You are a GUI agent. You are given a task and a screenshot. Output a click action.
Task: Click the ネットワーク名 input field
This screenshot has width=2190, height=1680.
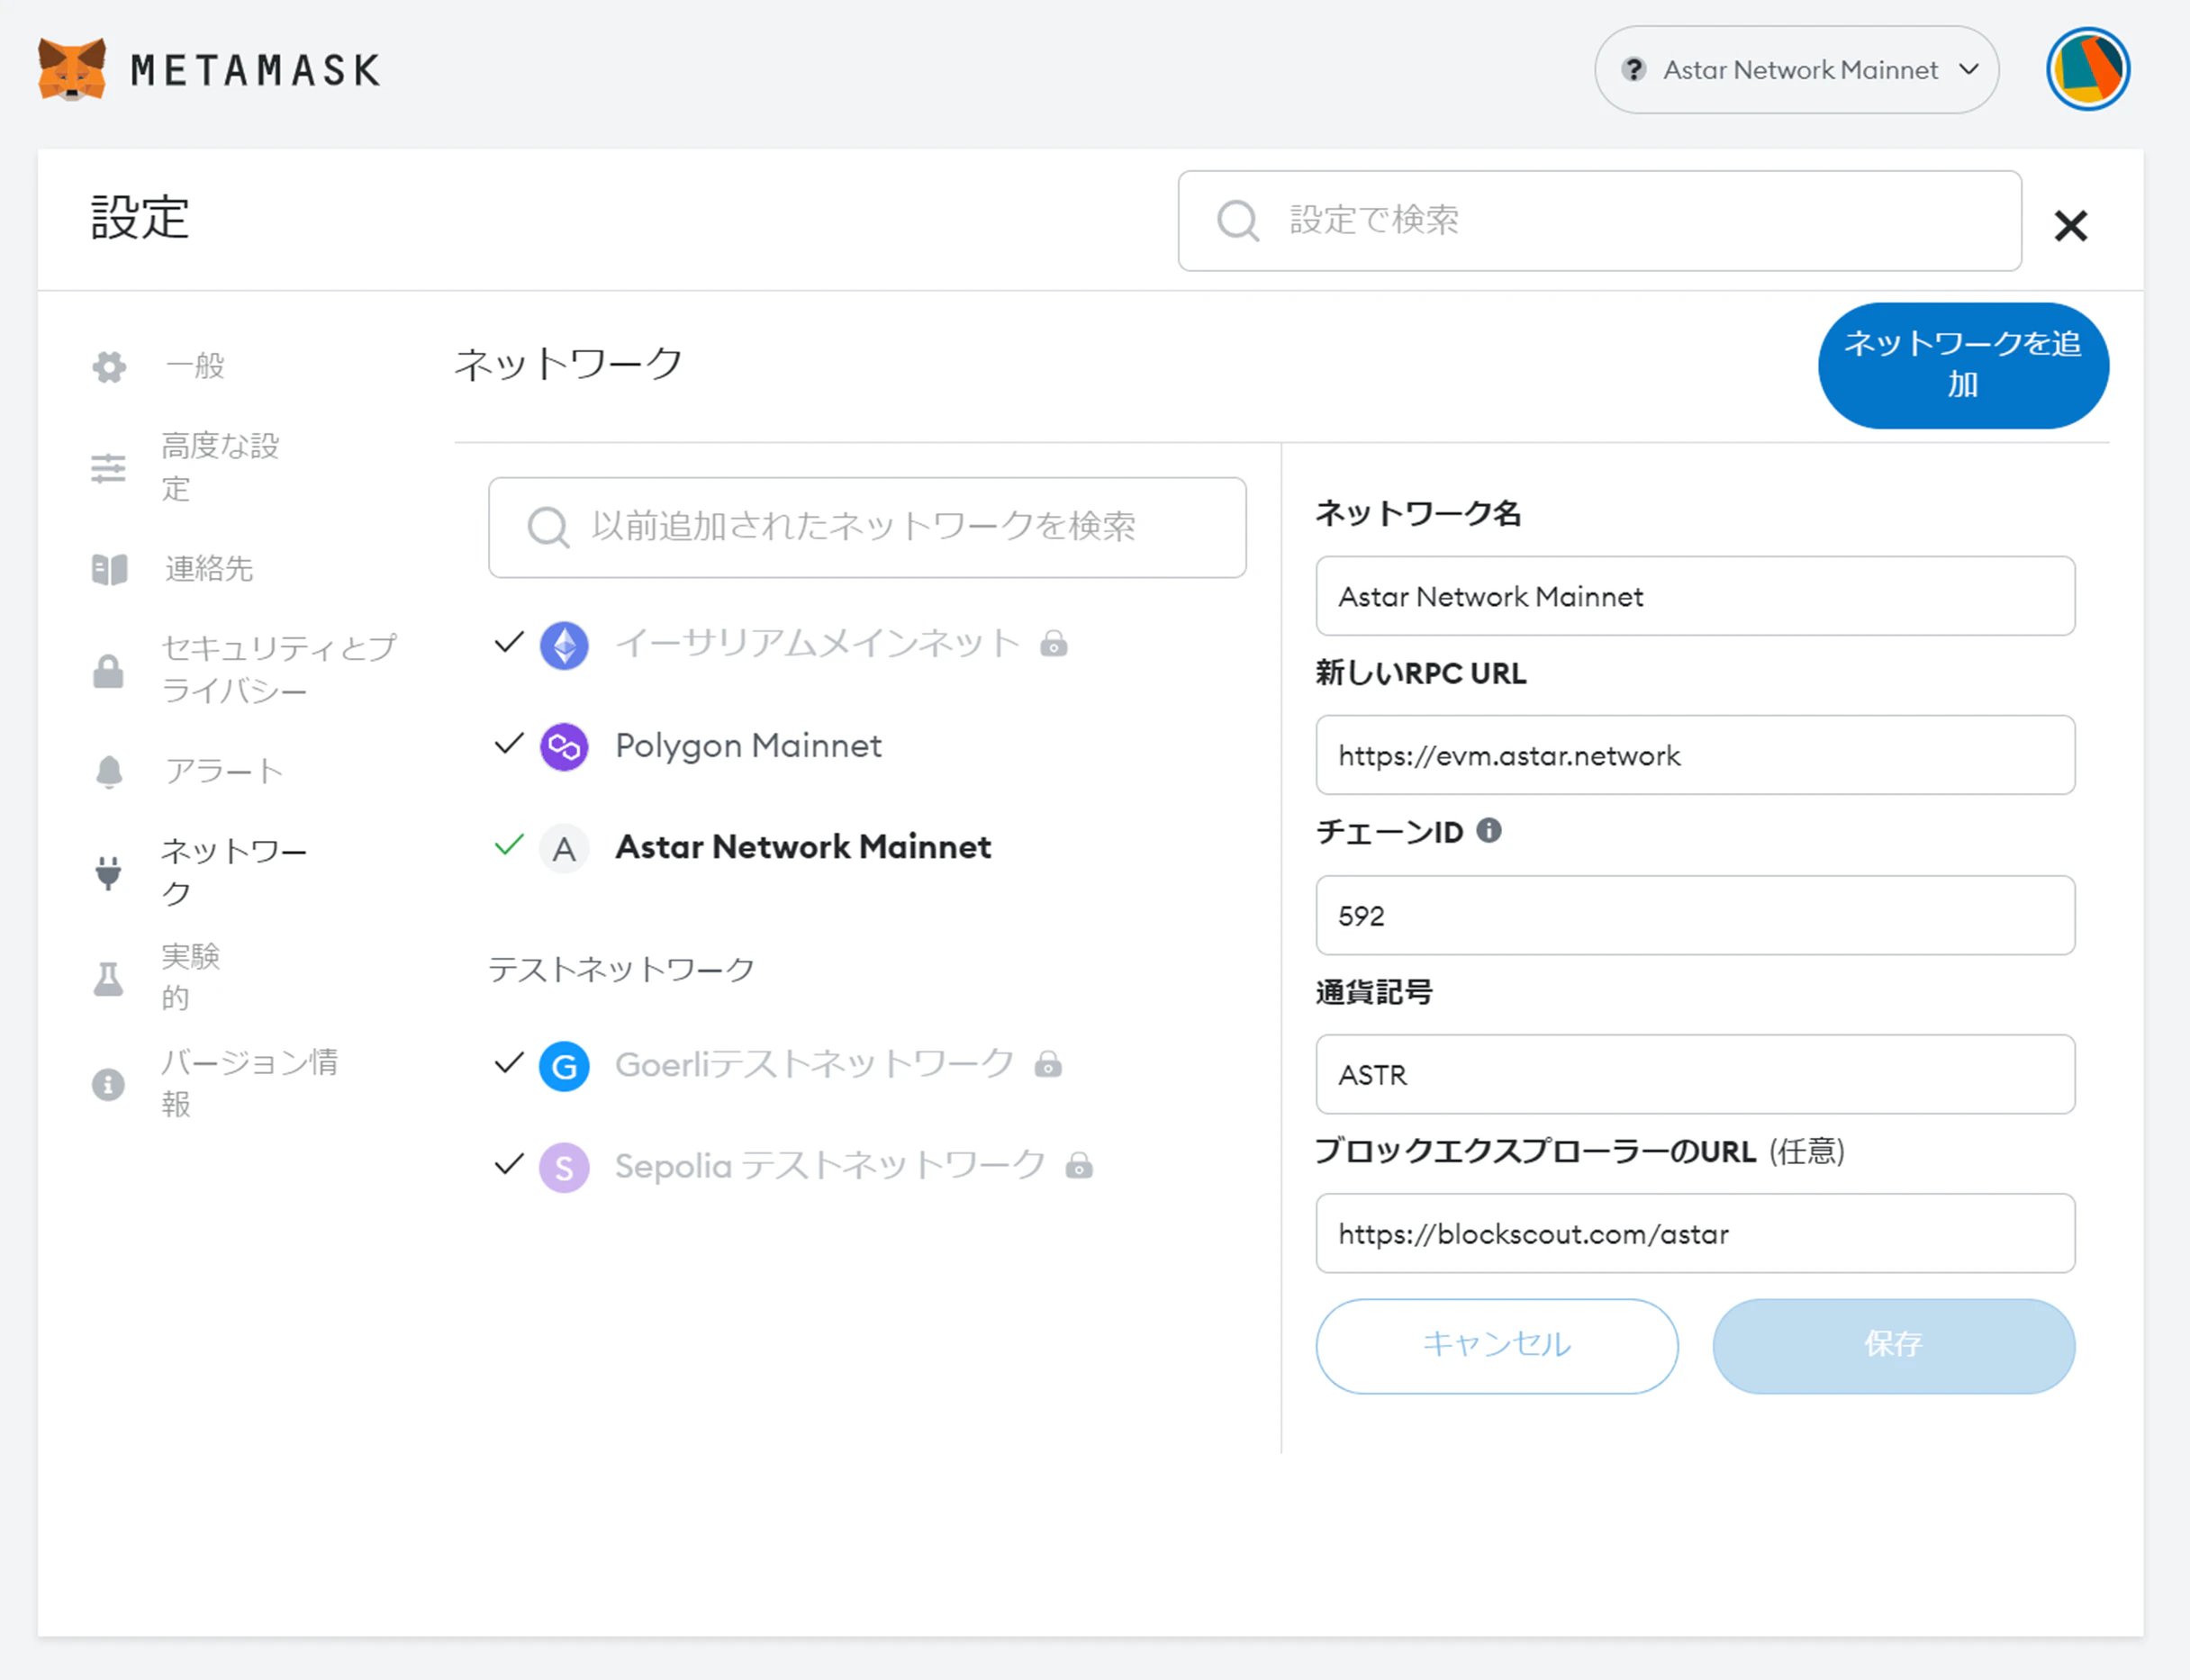pos(1695,596)
